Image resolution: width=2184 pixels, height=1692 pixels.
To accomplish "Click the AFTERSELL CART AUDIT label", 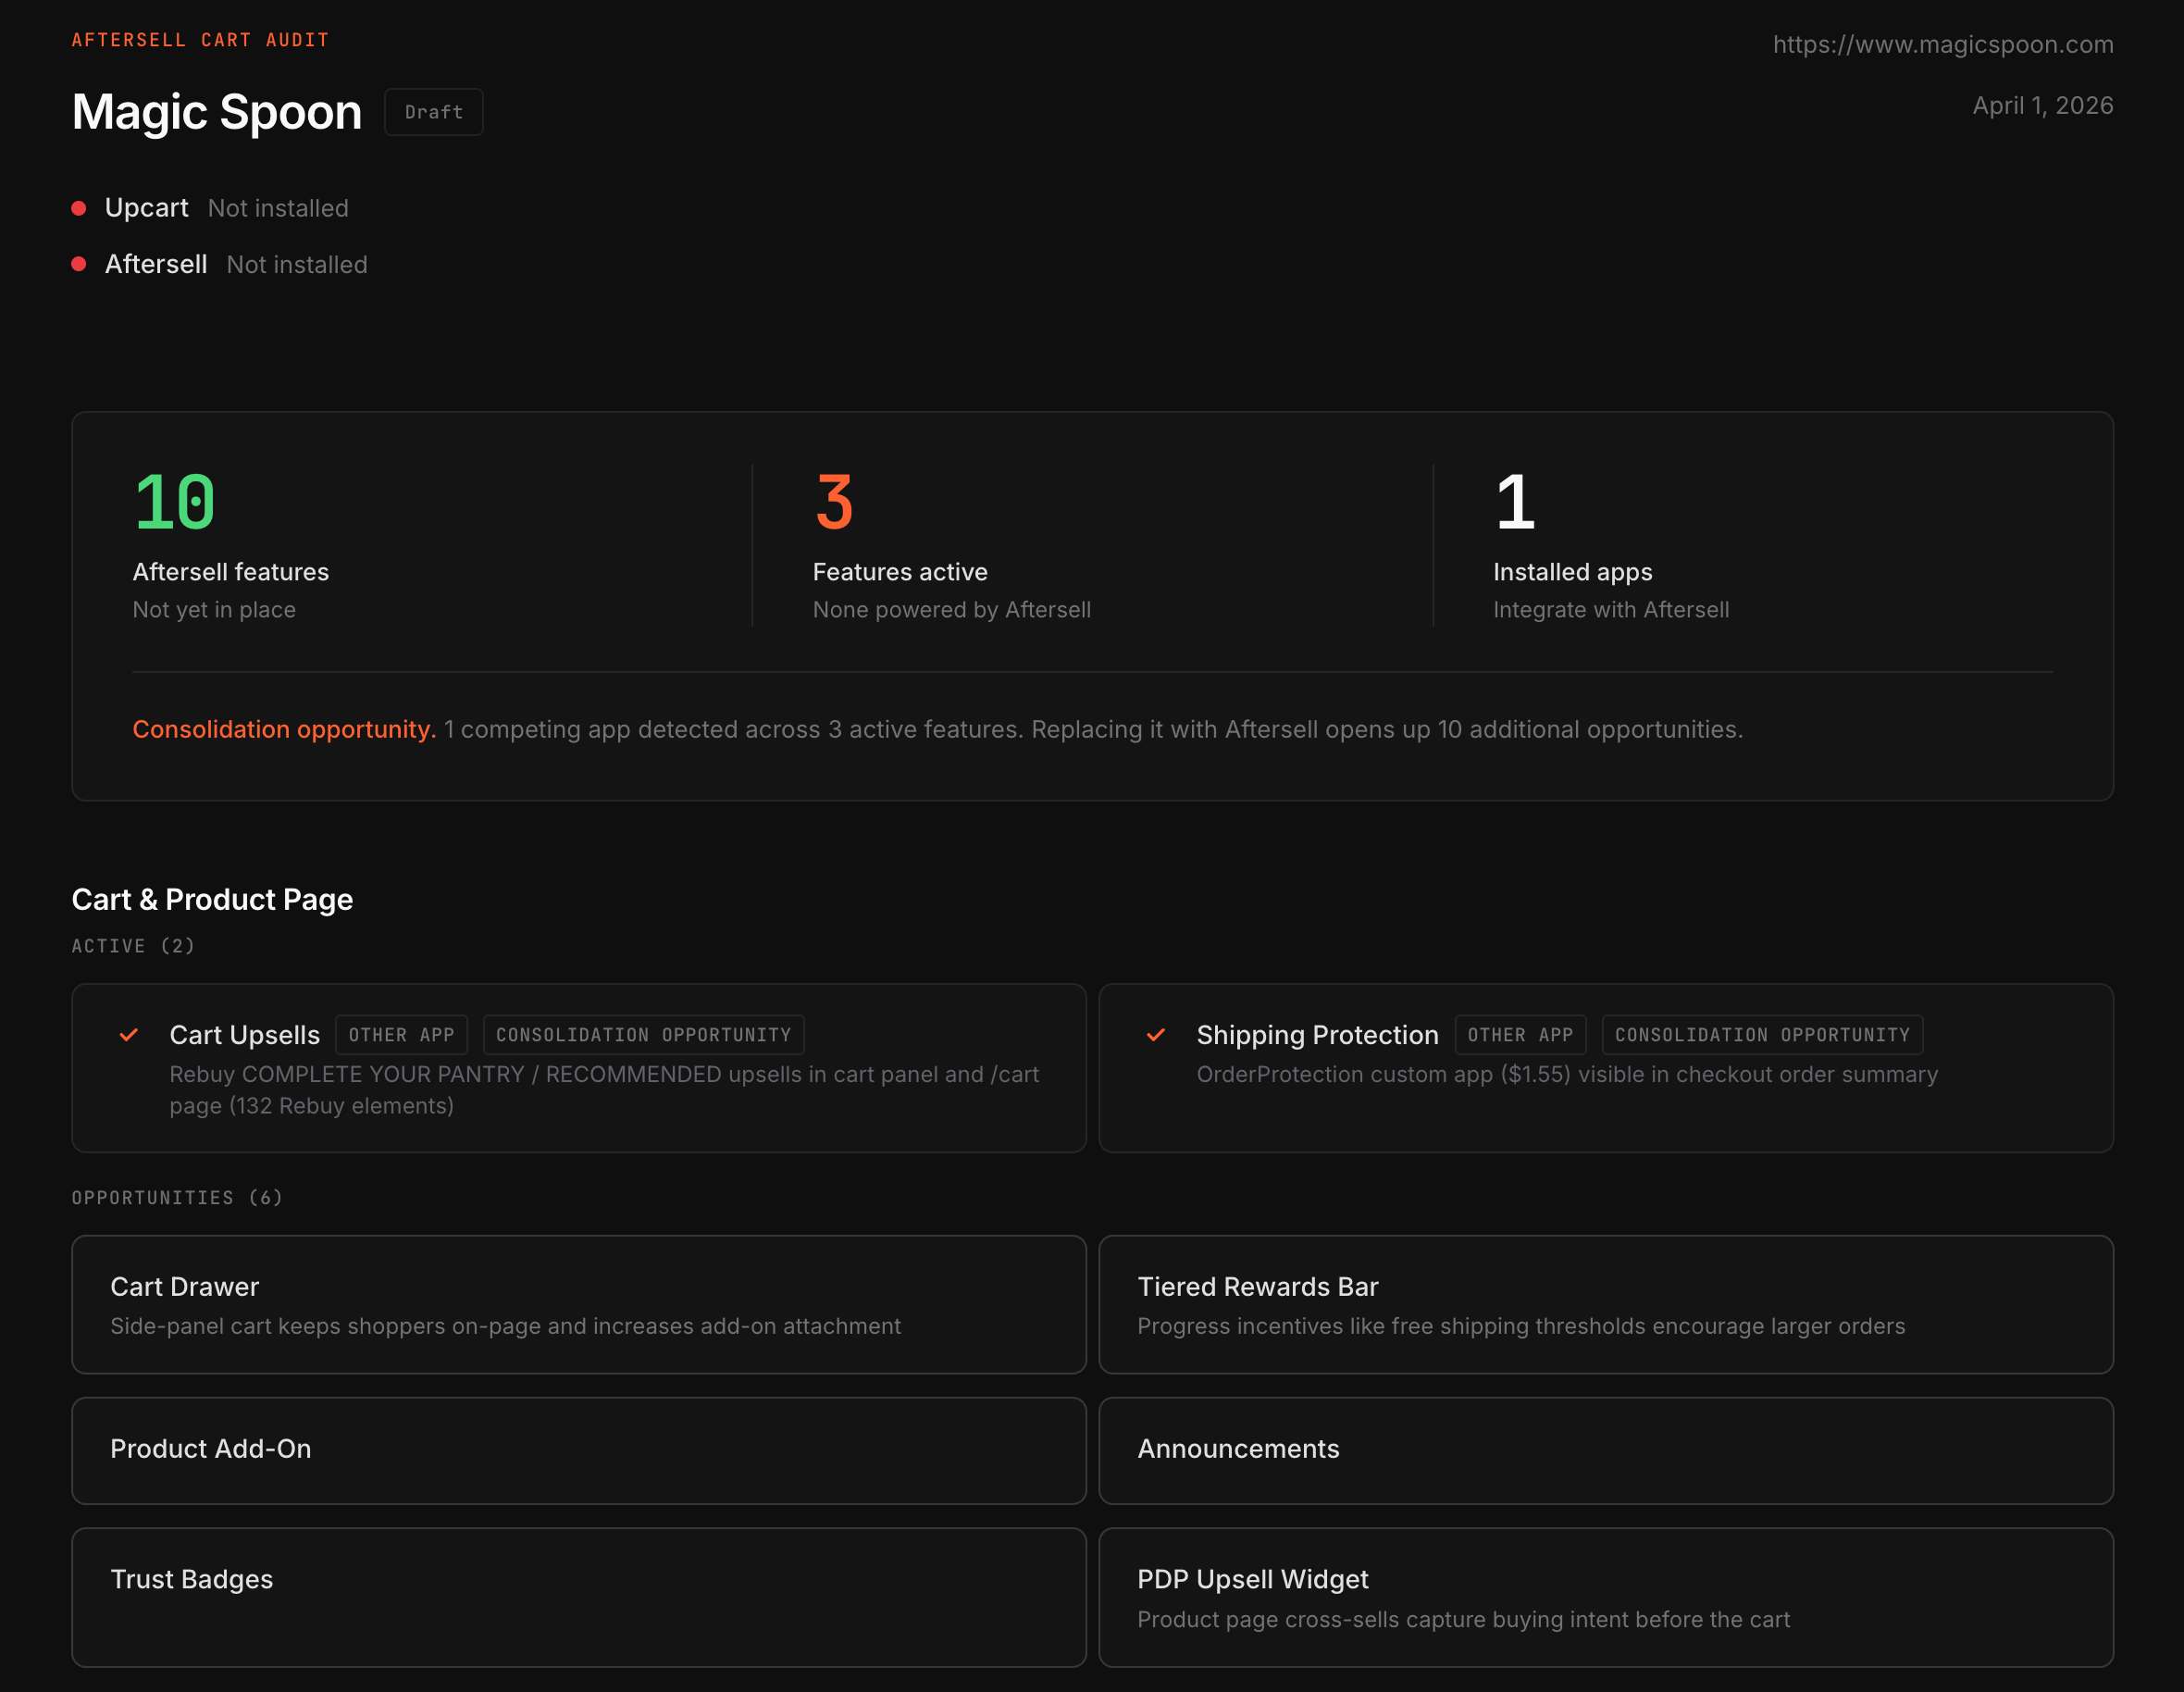I will click(x=200, y=40).
